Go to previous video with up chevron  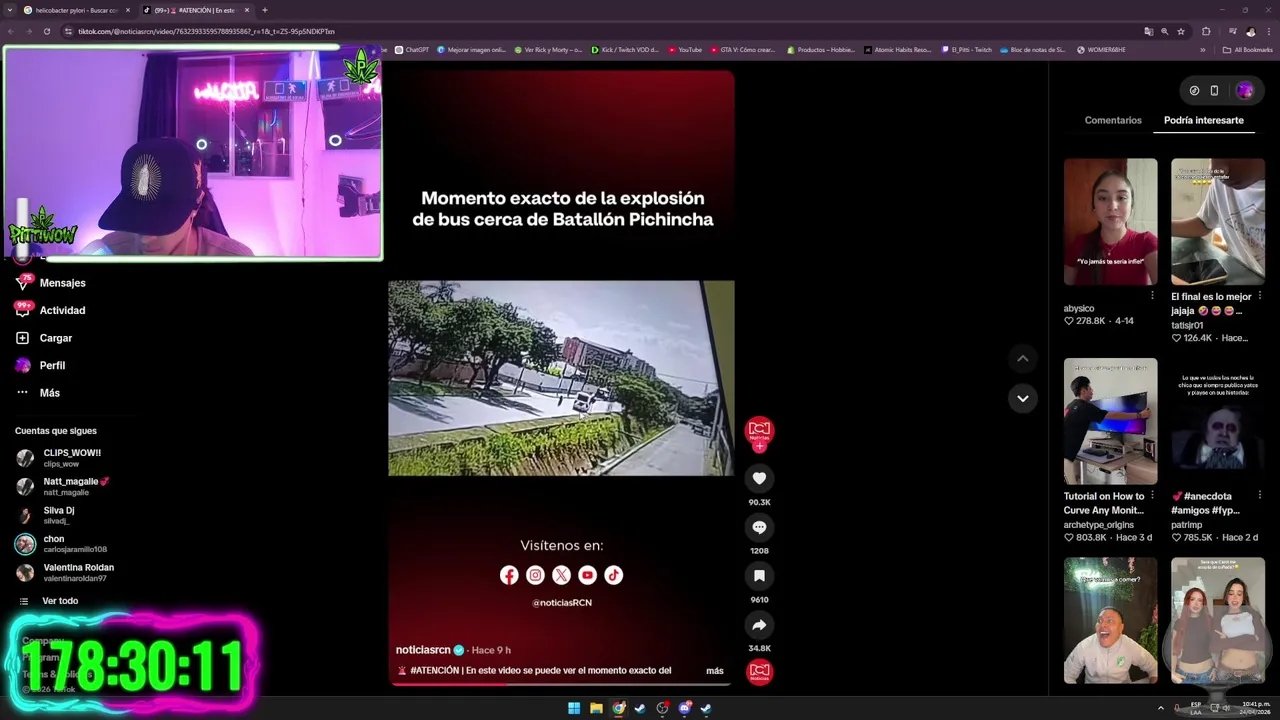pyautogui.click(x=1022, y=358)
